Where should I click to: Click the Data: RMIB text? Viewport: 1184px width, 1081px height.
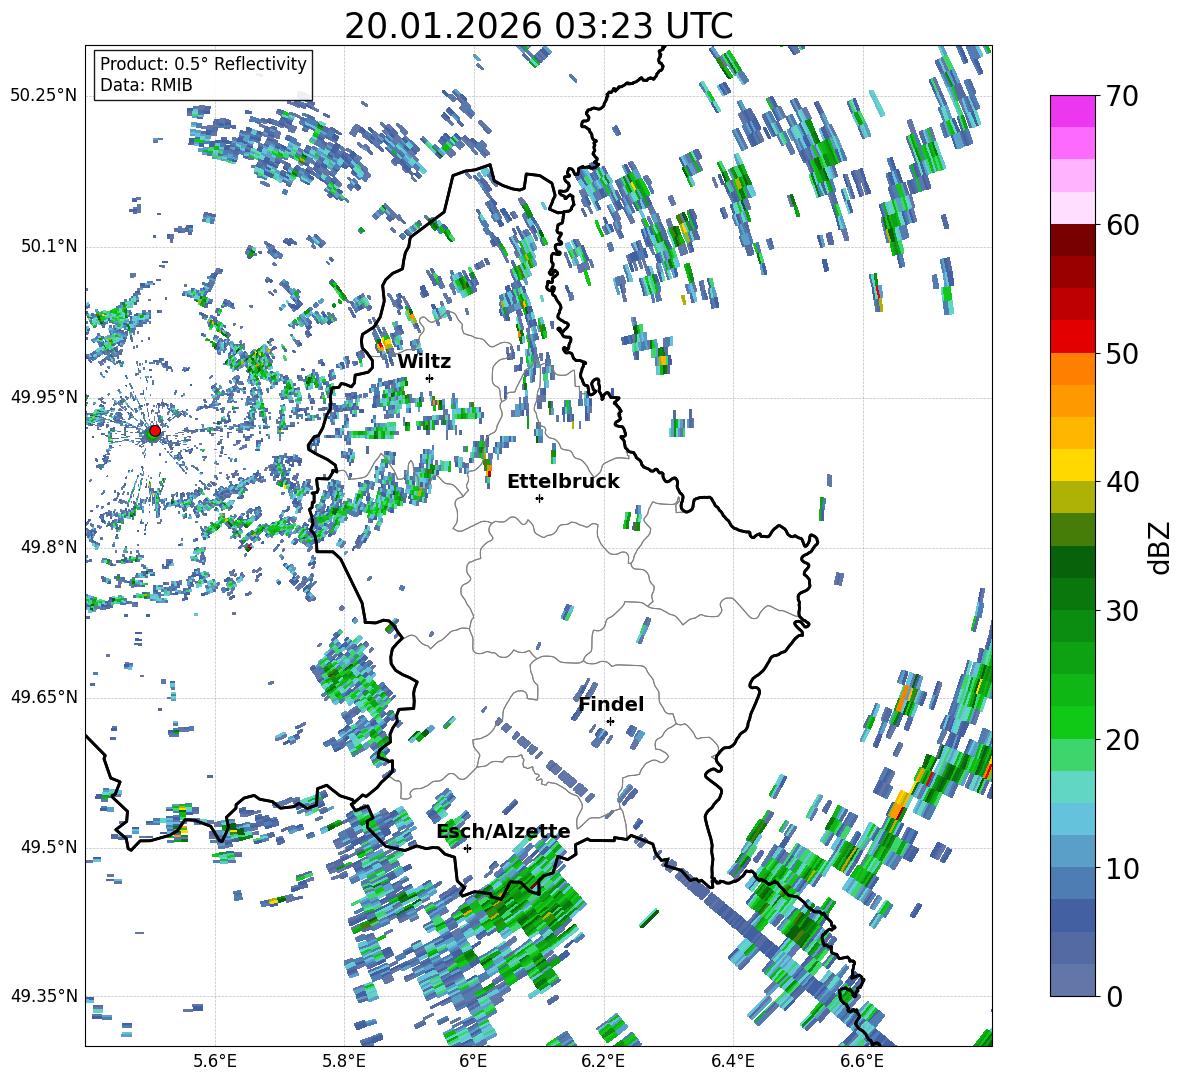pos(146,85)
